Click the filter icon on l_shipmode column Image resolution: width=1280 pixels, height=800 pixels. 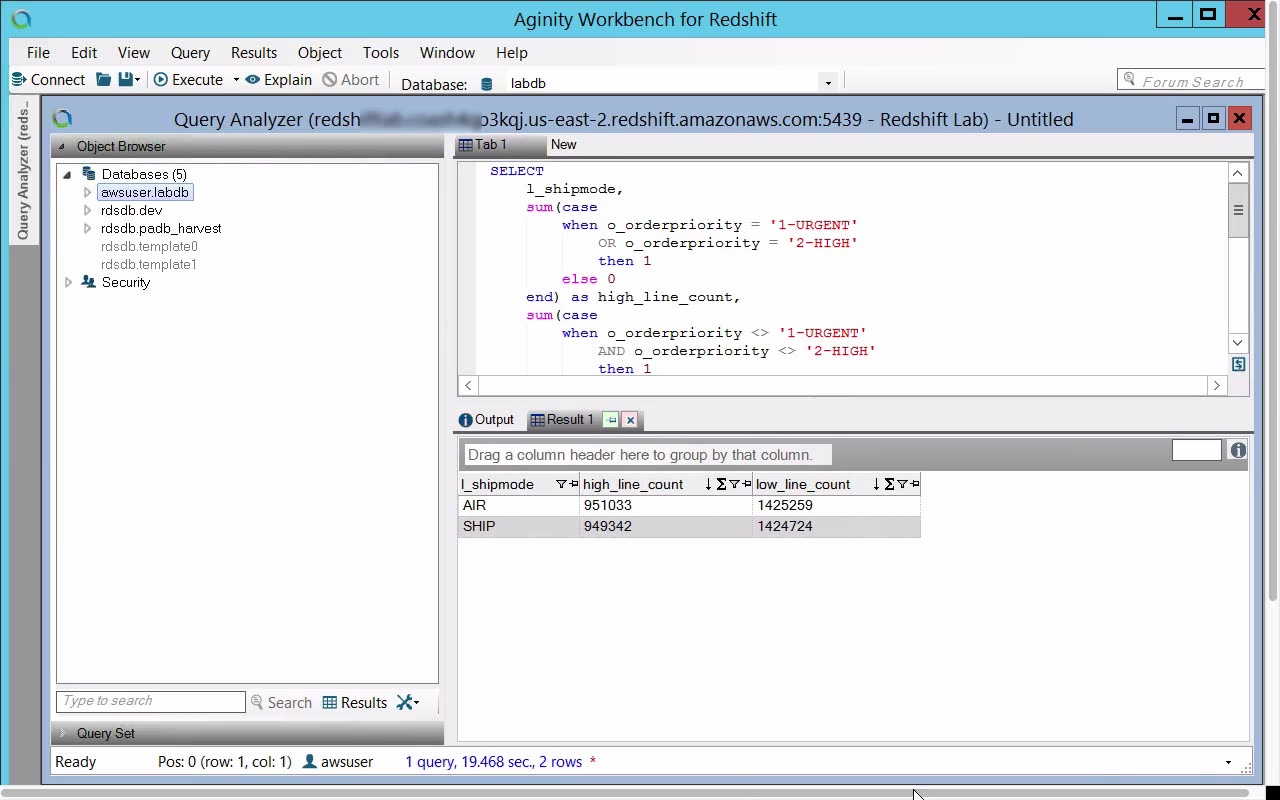[x=561, y=485]
